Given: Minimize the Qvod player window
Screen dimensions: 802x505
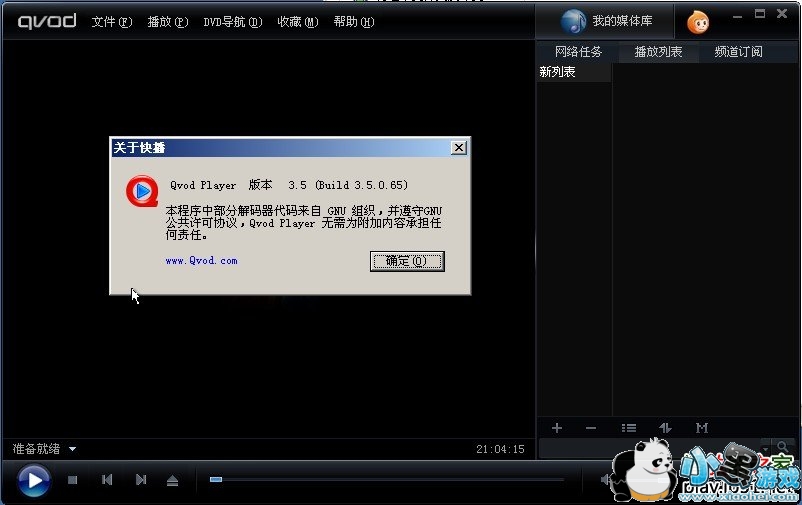Looking at the screenshot, I should [737, 16].
